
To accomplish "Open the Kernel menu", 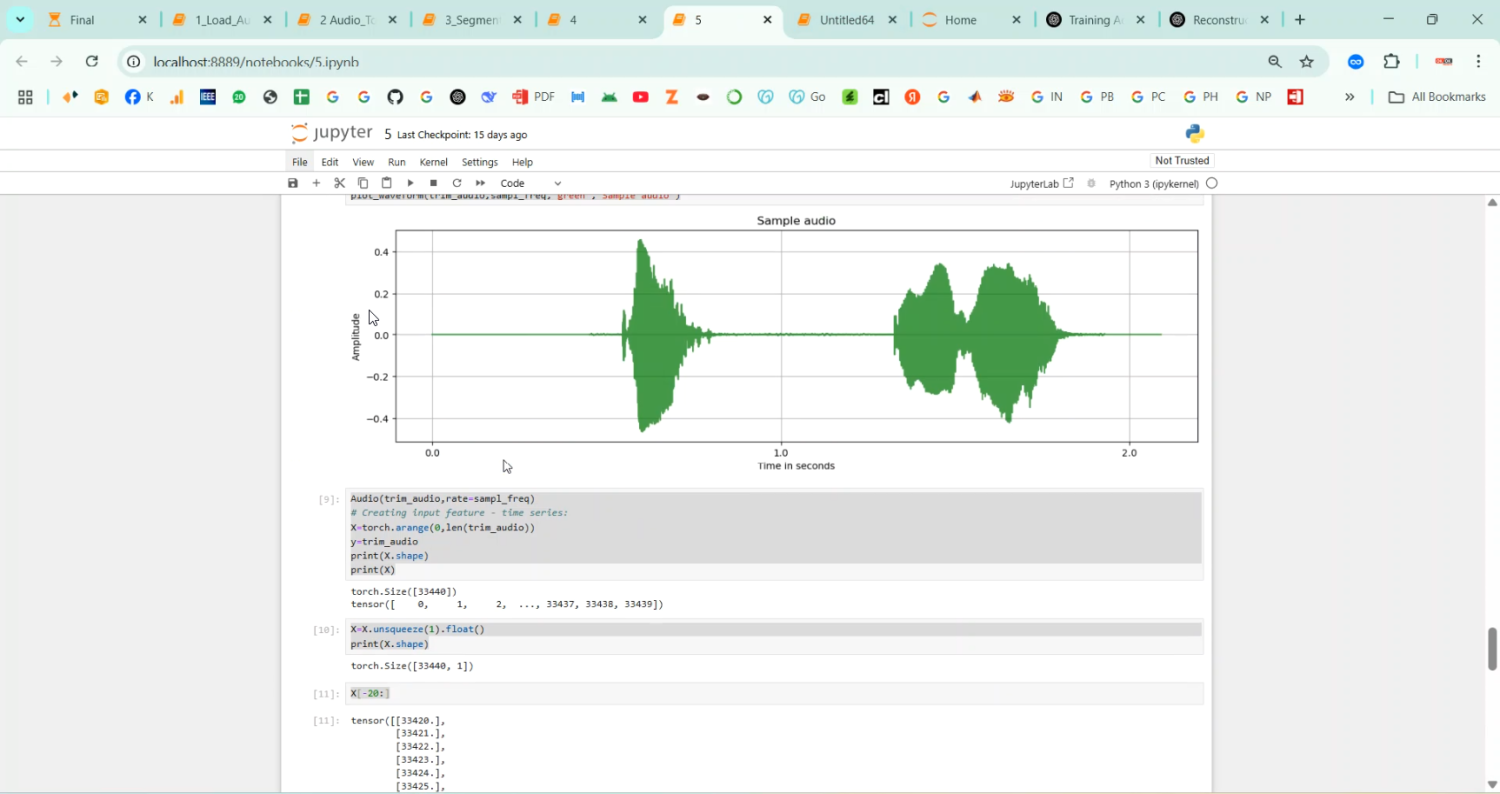I will 433,161.
